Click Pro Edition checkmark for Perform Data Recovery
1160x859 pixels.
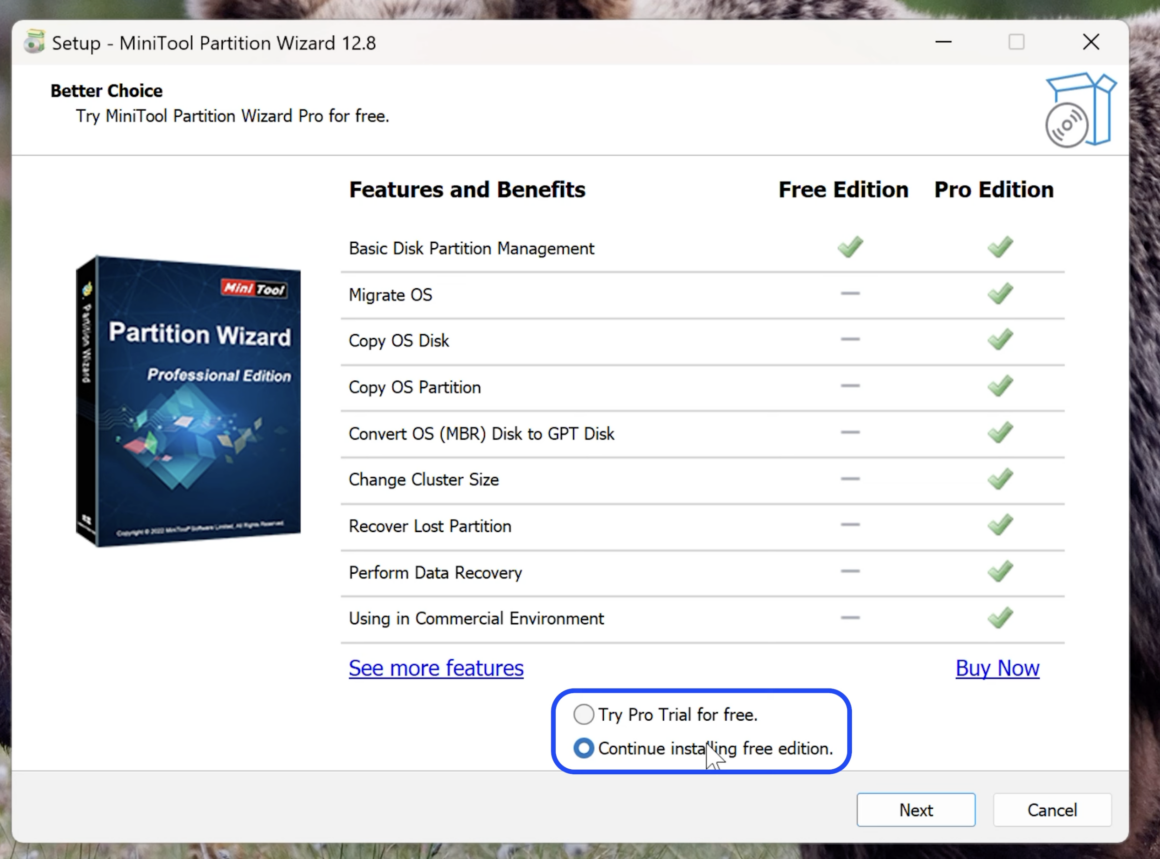coord(999,571)
